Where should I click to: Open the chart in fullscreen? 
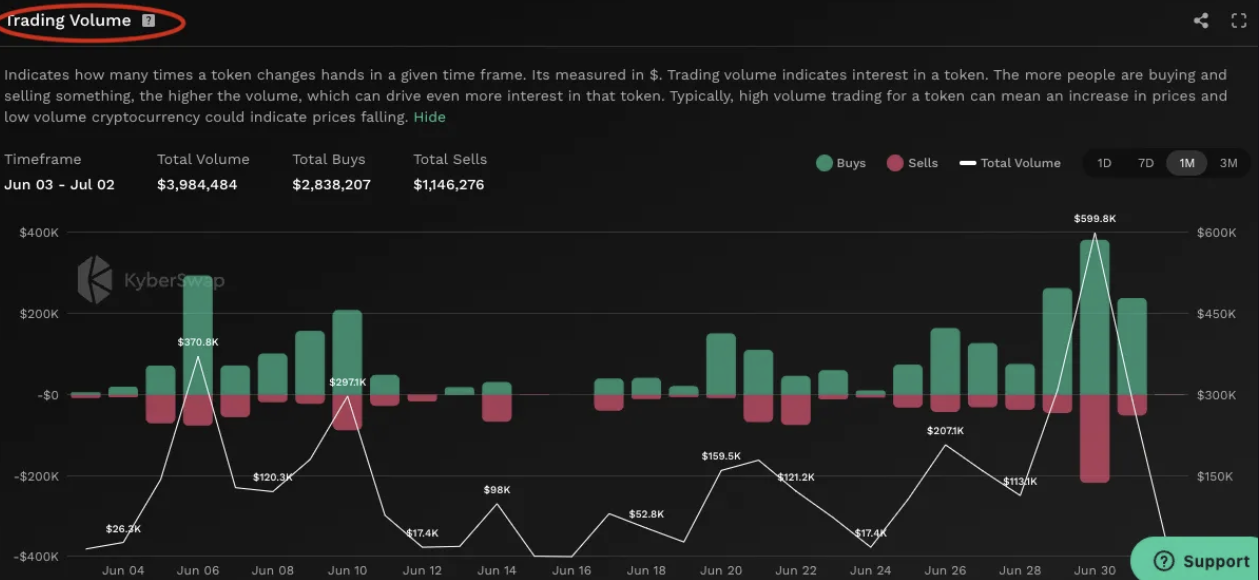point(1238,21)
